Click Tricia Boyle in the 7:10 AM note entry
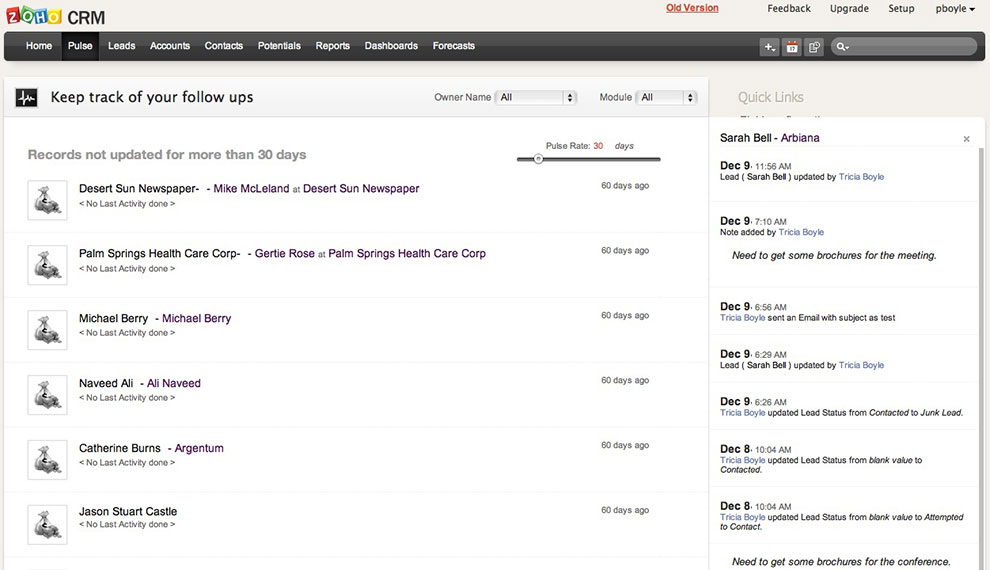Image resolution: width=990 pixels, height=570 pixels. coord(801,232)
